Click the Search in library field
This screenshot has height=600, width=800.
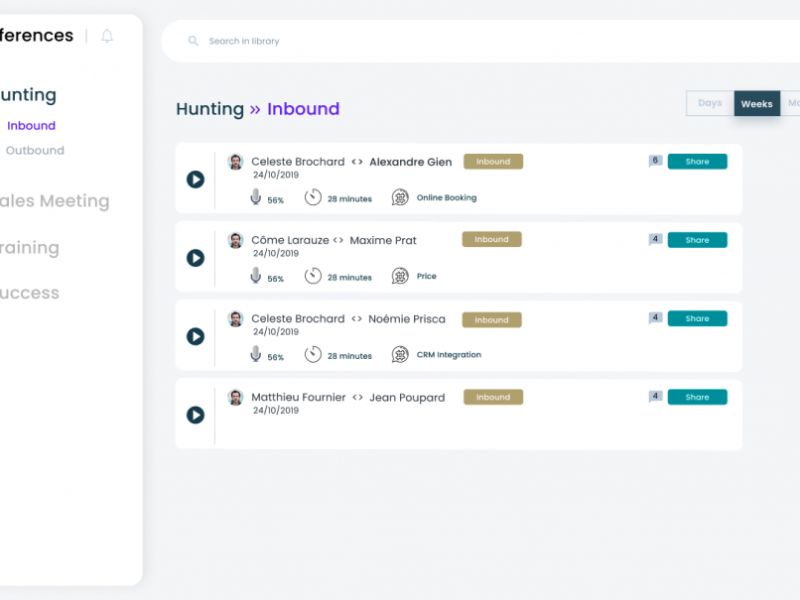tap(481, 41)
